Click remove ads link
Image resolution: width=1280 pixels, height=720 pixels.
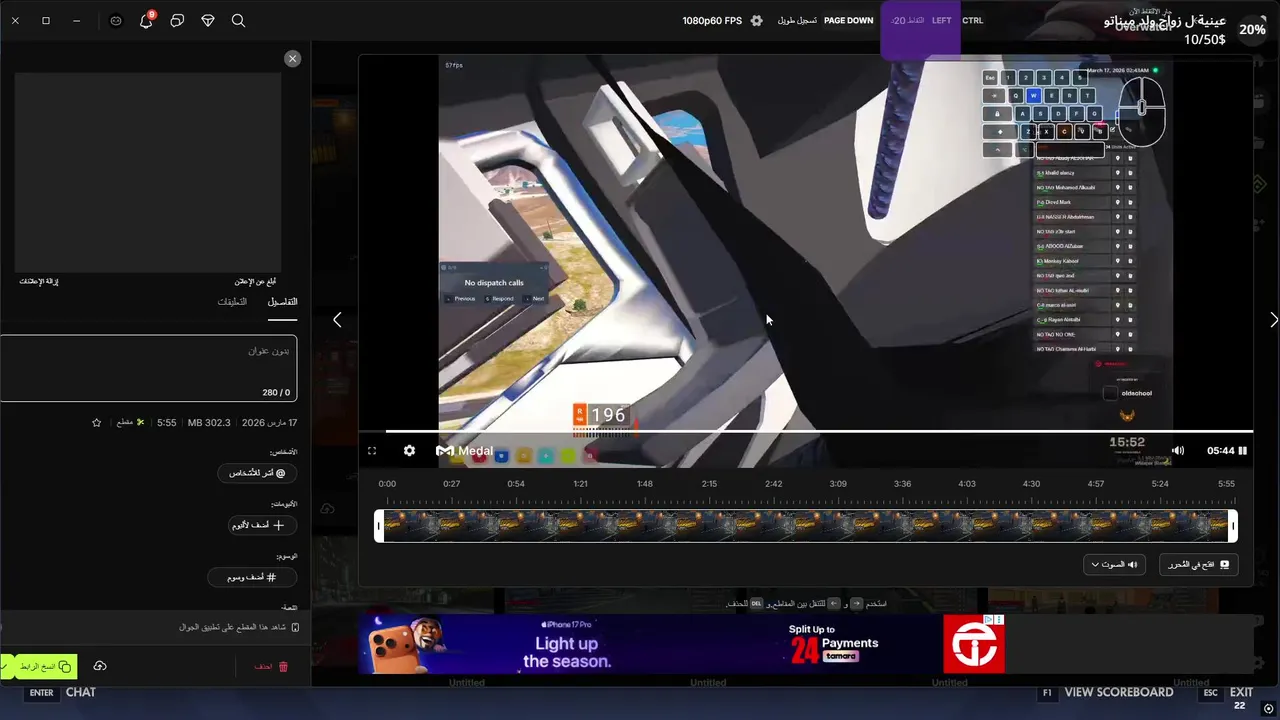[x=39, y=281]
